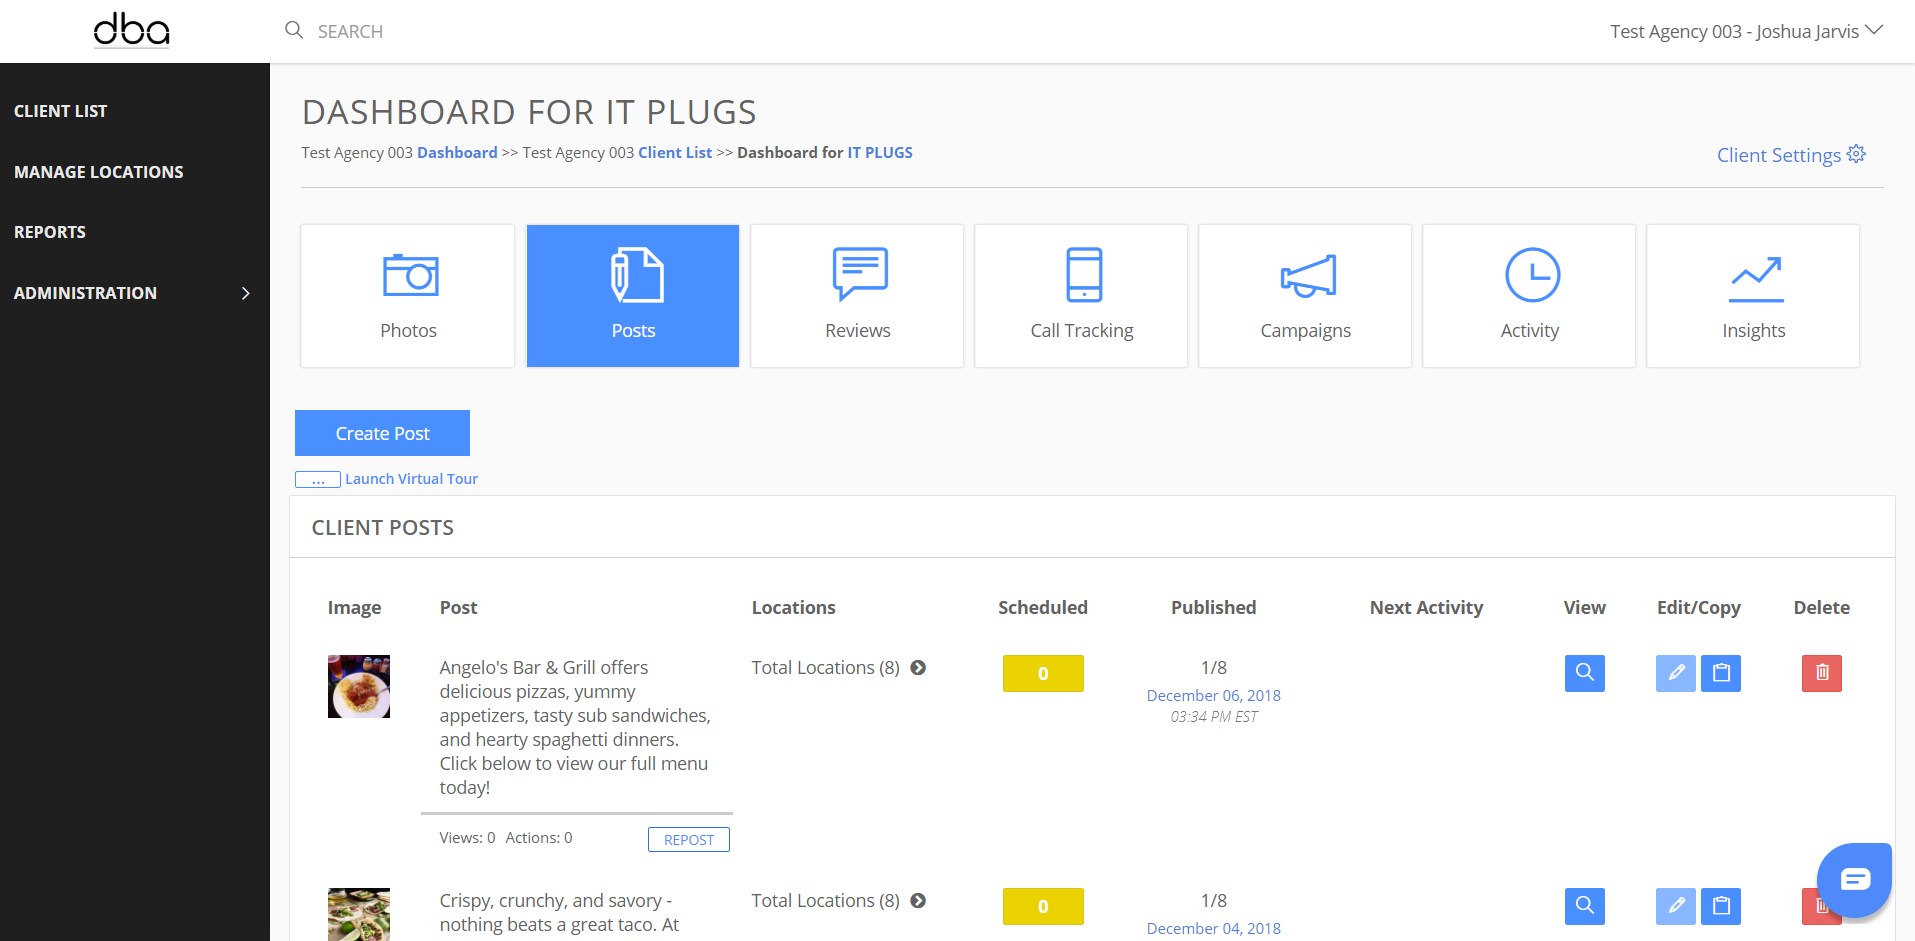View the Angelo's Bar & Grill post
This screenshot has width=1915, height=941.
pos(1584,673)
